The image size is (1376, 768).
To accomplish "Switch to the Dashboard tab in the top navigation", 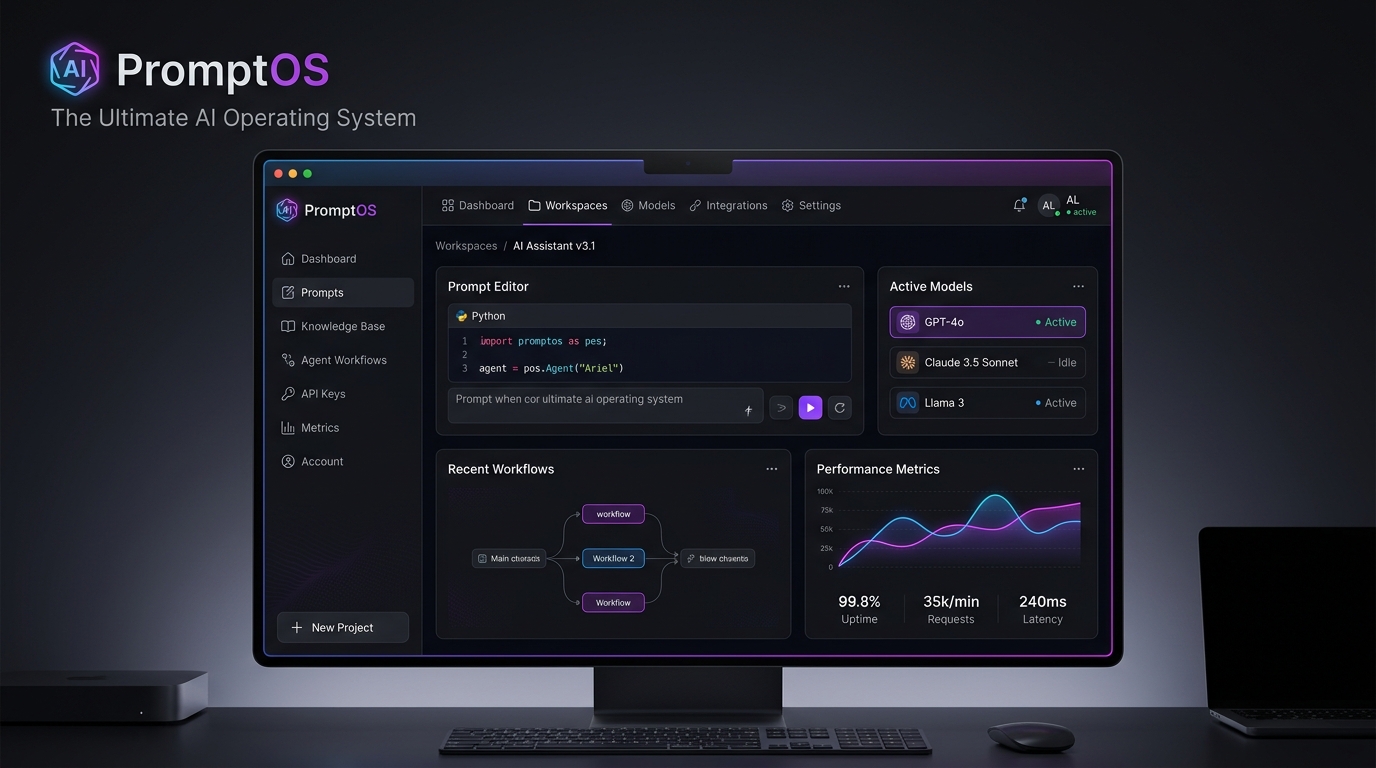I will pos(478,206).
